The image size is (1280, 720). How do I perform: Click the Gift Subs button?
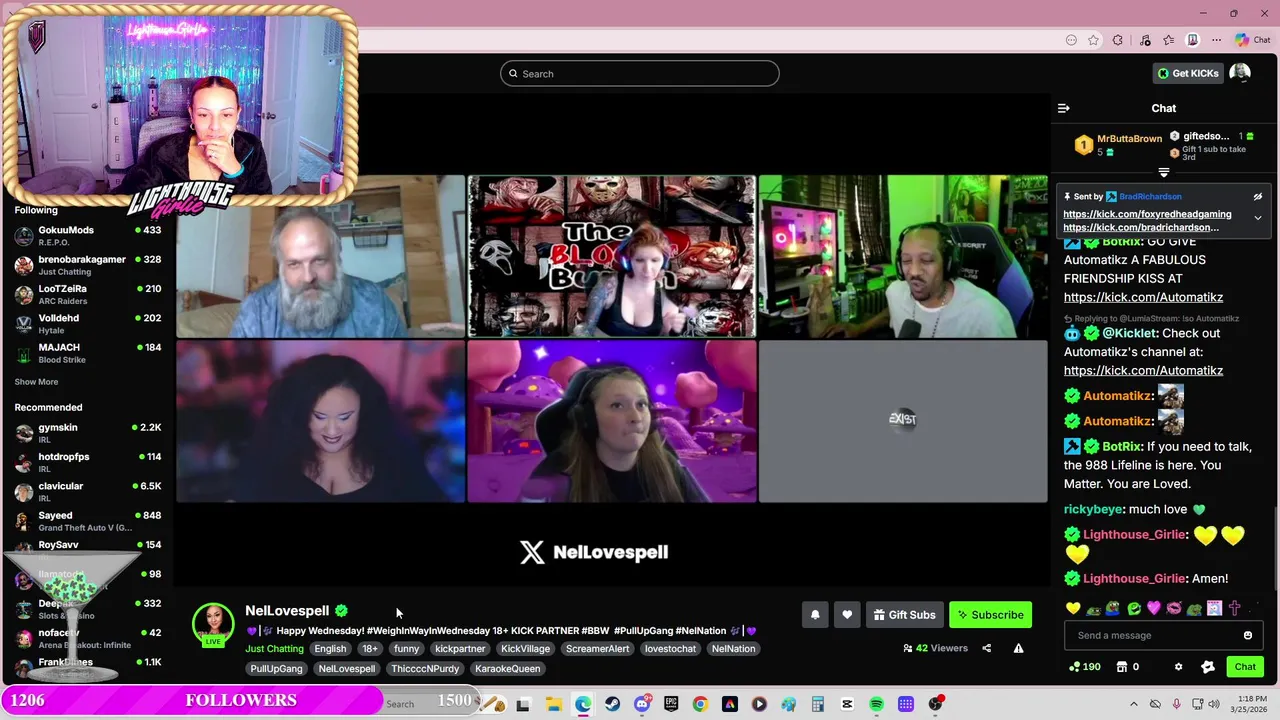904,615
